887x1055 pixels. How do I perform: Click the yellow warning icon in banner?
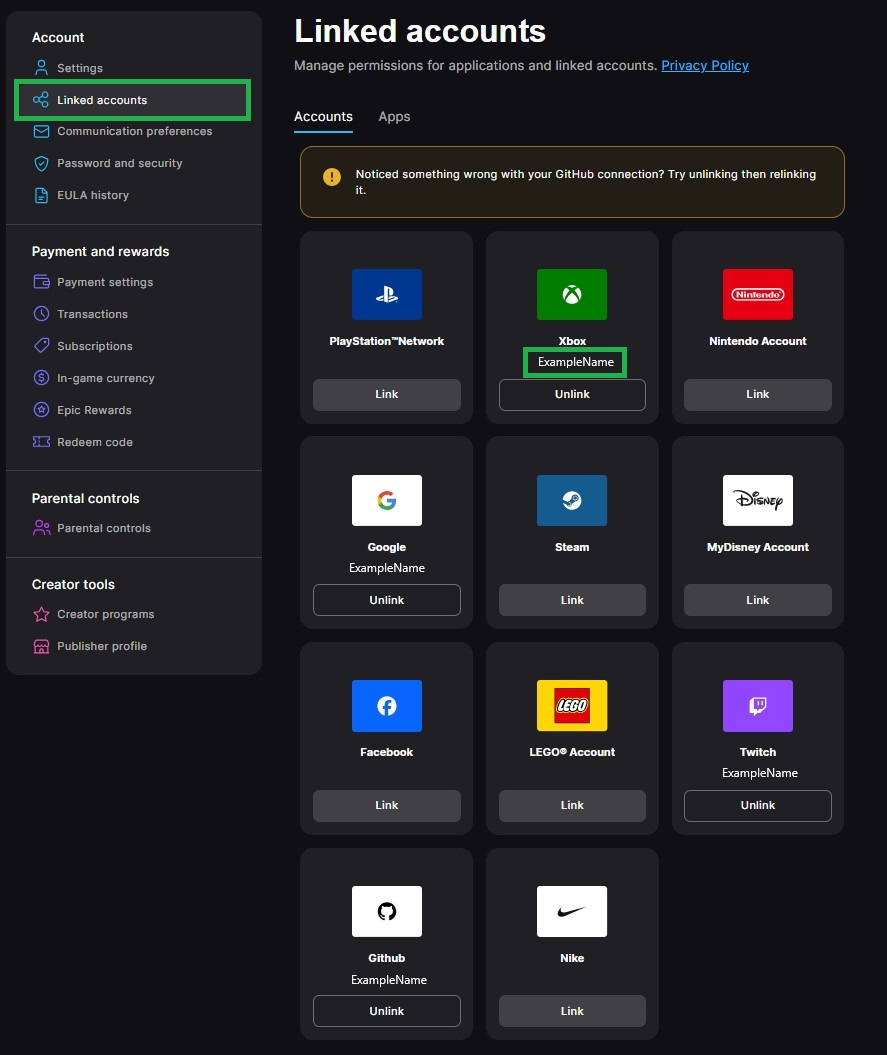(332, 177)
